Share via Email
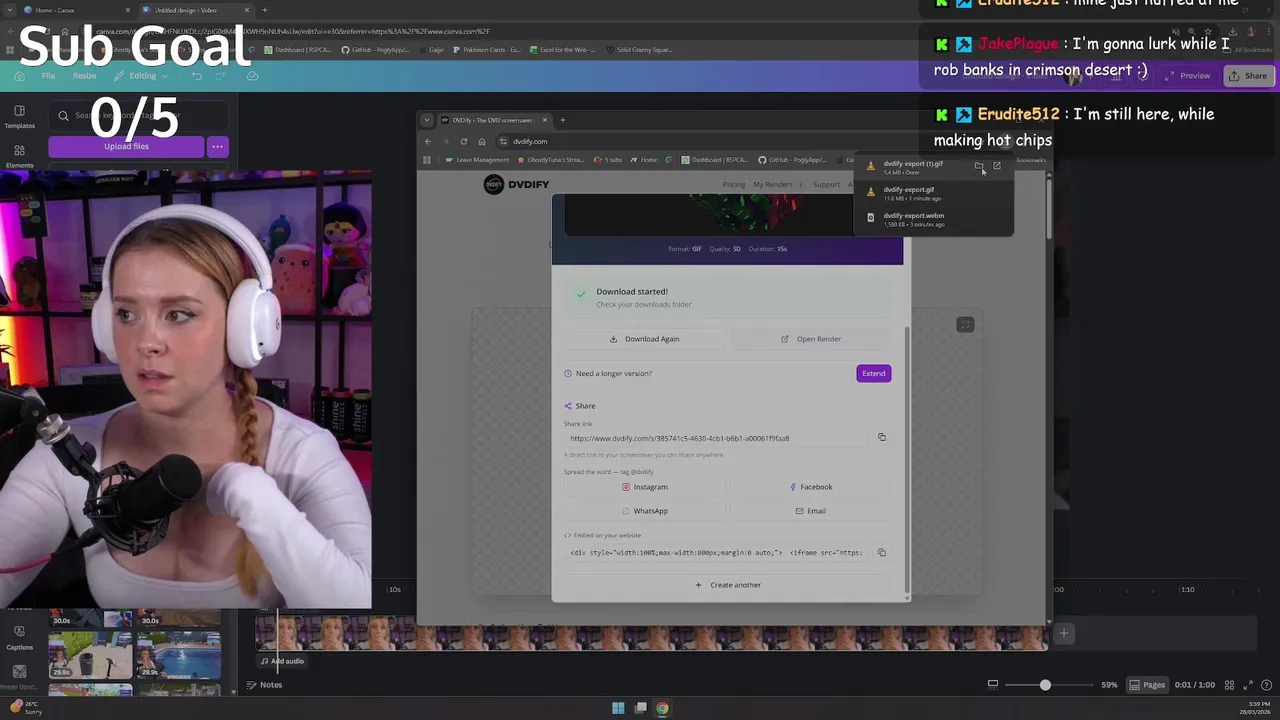Image resolution: width=1280 pixels, height=720 pixels. coord(811,511)
